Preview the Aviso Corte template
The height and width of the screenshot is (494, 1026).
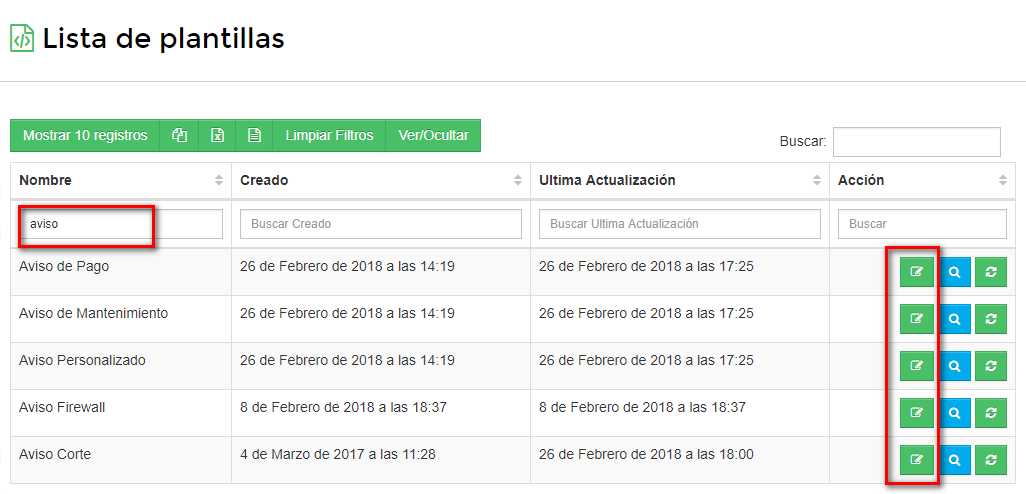tap(955, 460)
